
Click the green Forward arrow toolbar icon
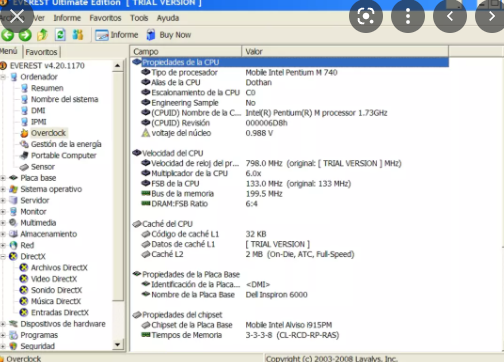click(25, 35)
